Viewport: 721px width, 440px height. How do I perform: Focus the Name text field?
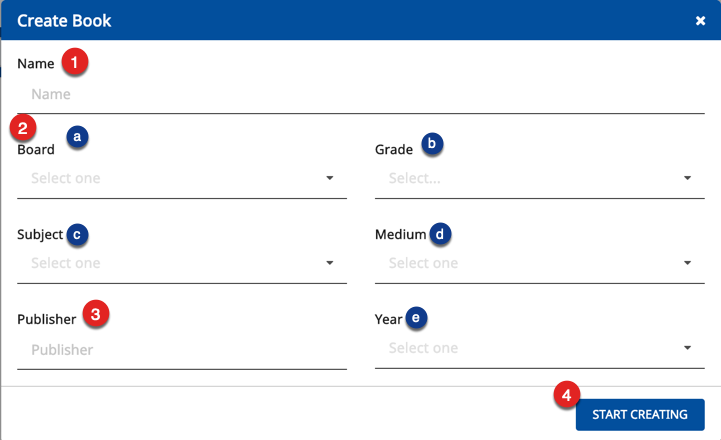pyautogui.click(x=360, y=94)
